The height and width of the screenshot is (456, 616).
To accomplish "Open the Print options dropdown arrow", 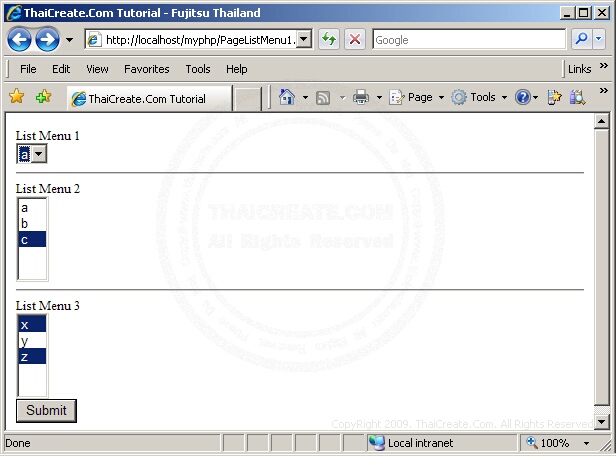I will click(x=379, y=97).
